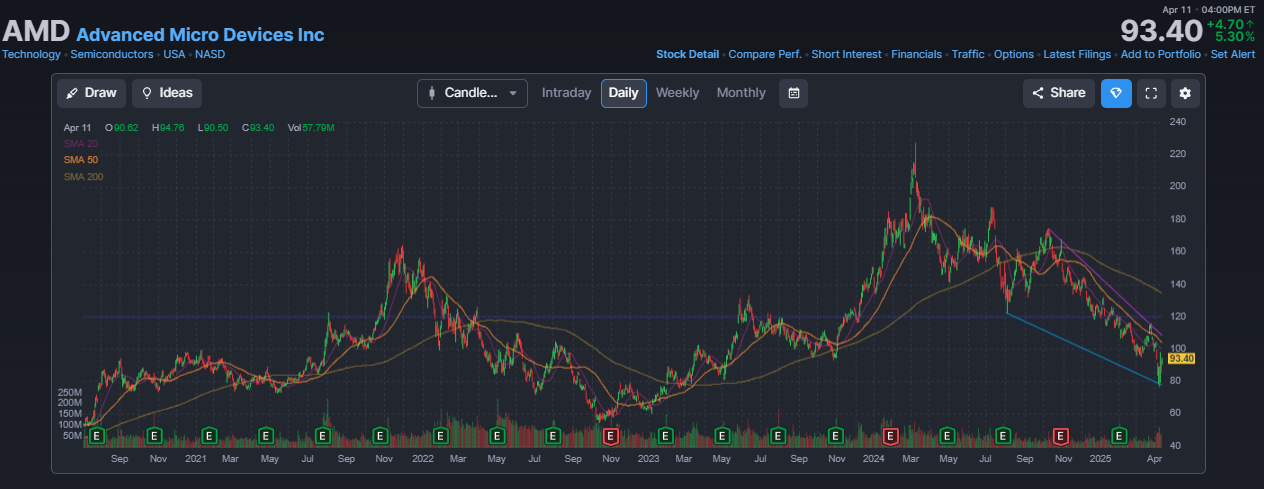The height and width of the screenshot is (489, 1264).
Task: Expand the Candle chart type dropdown
Action: [x=472, y=93]
